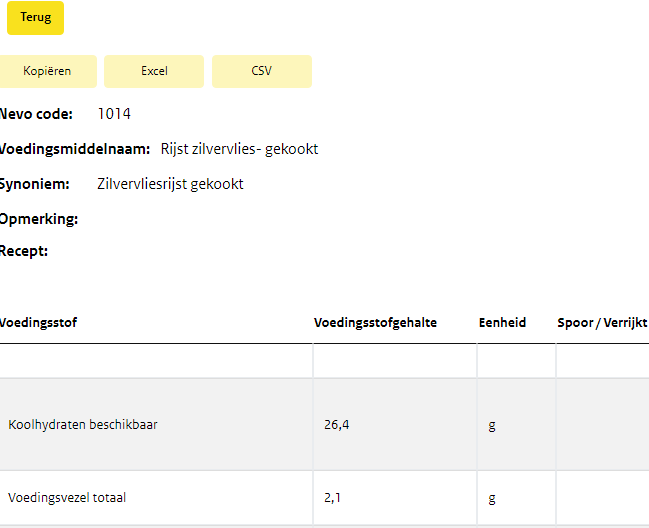The height and width of the screenshot is (528, 649).
Task: Click the Nevo code value 1014
Action: coord(114,114)
